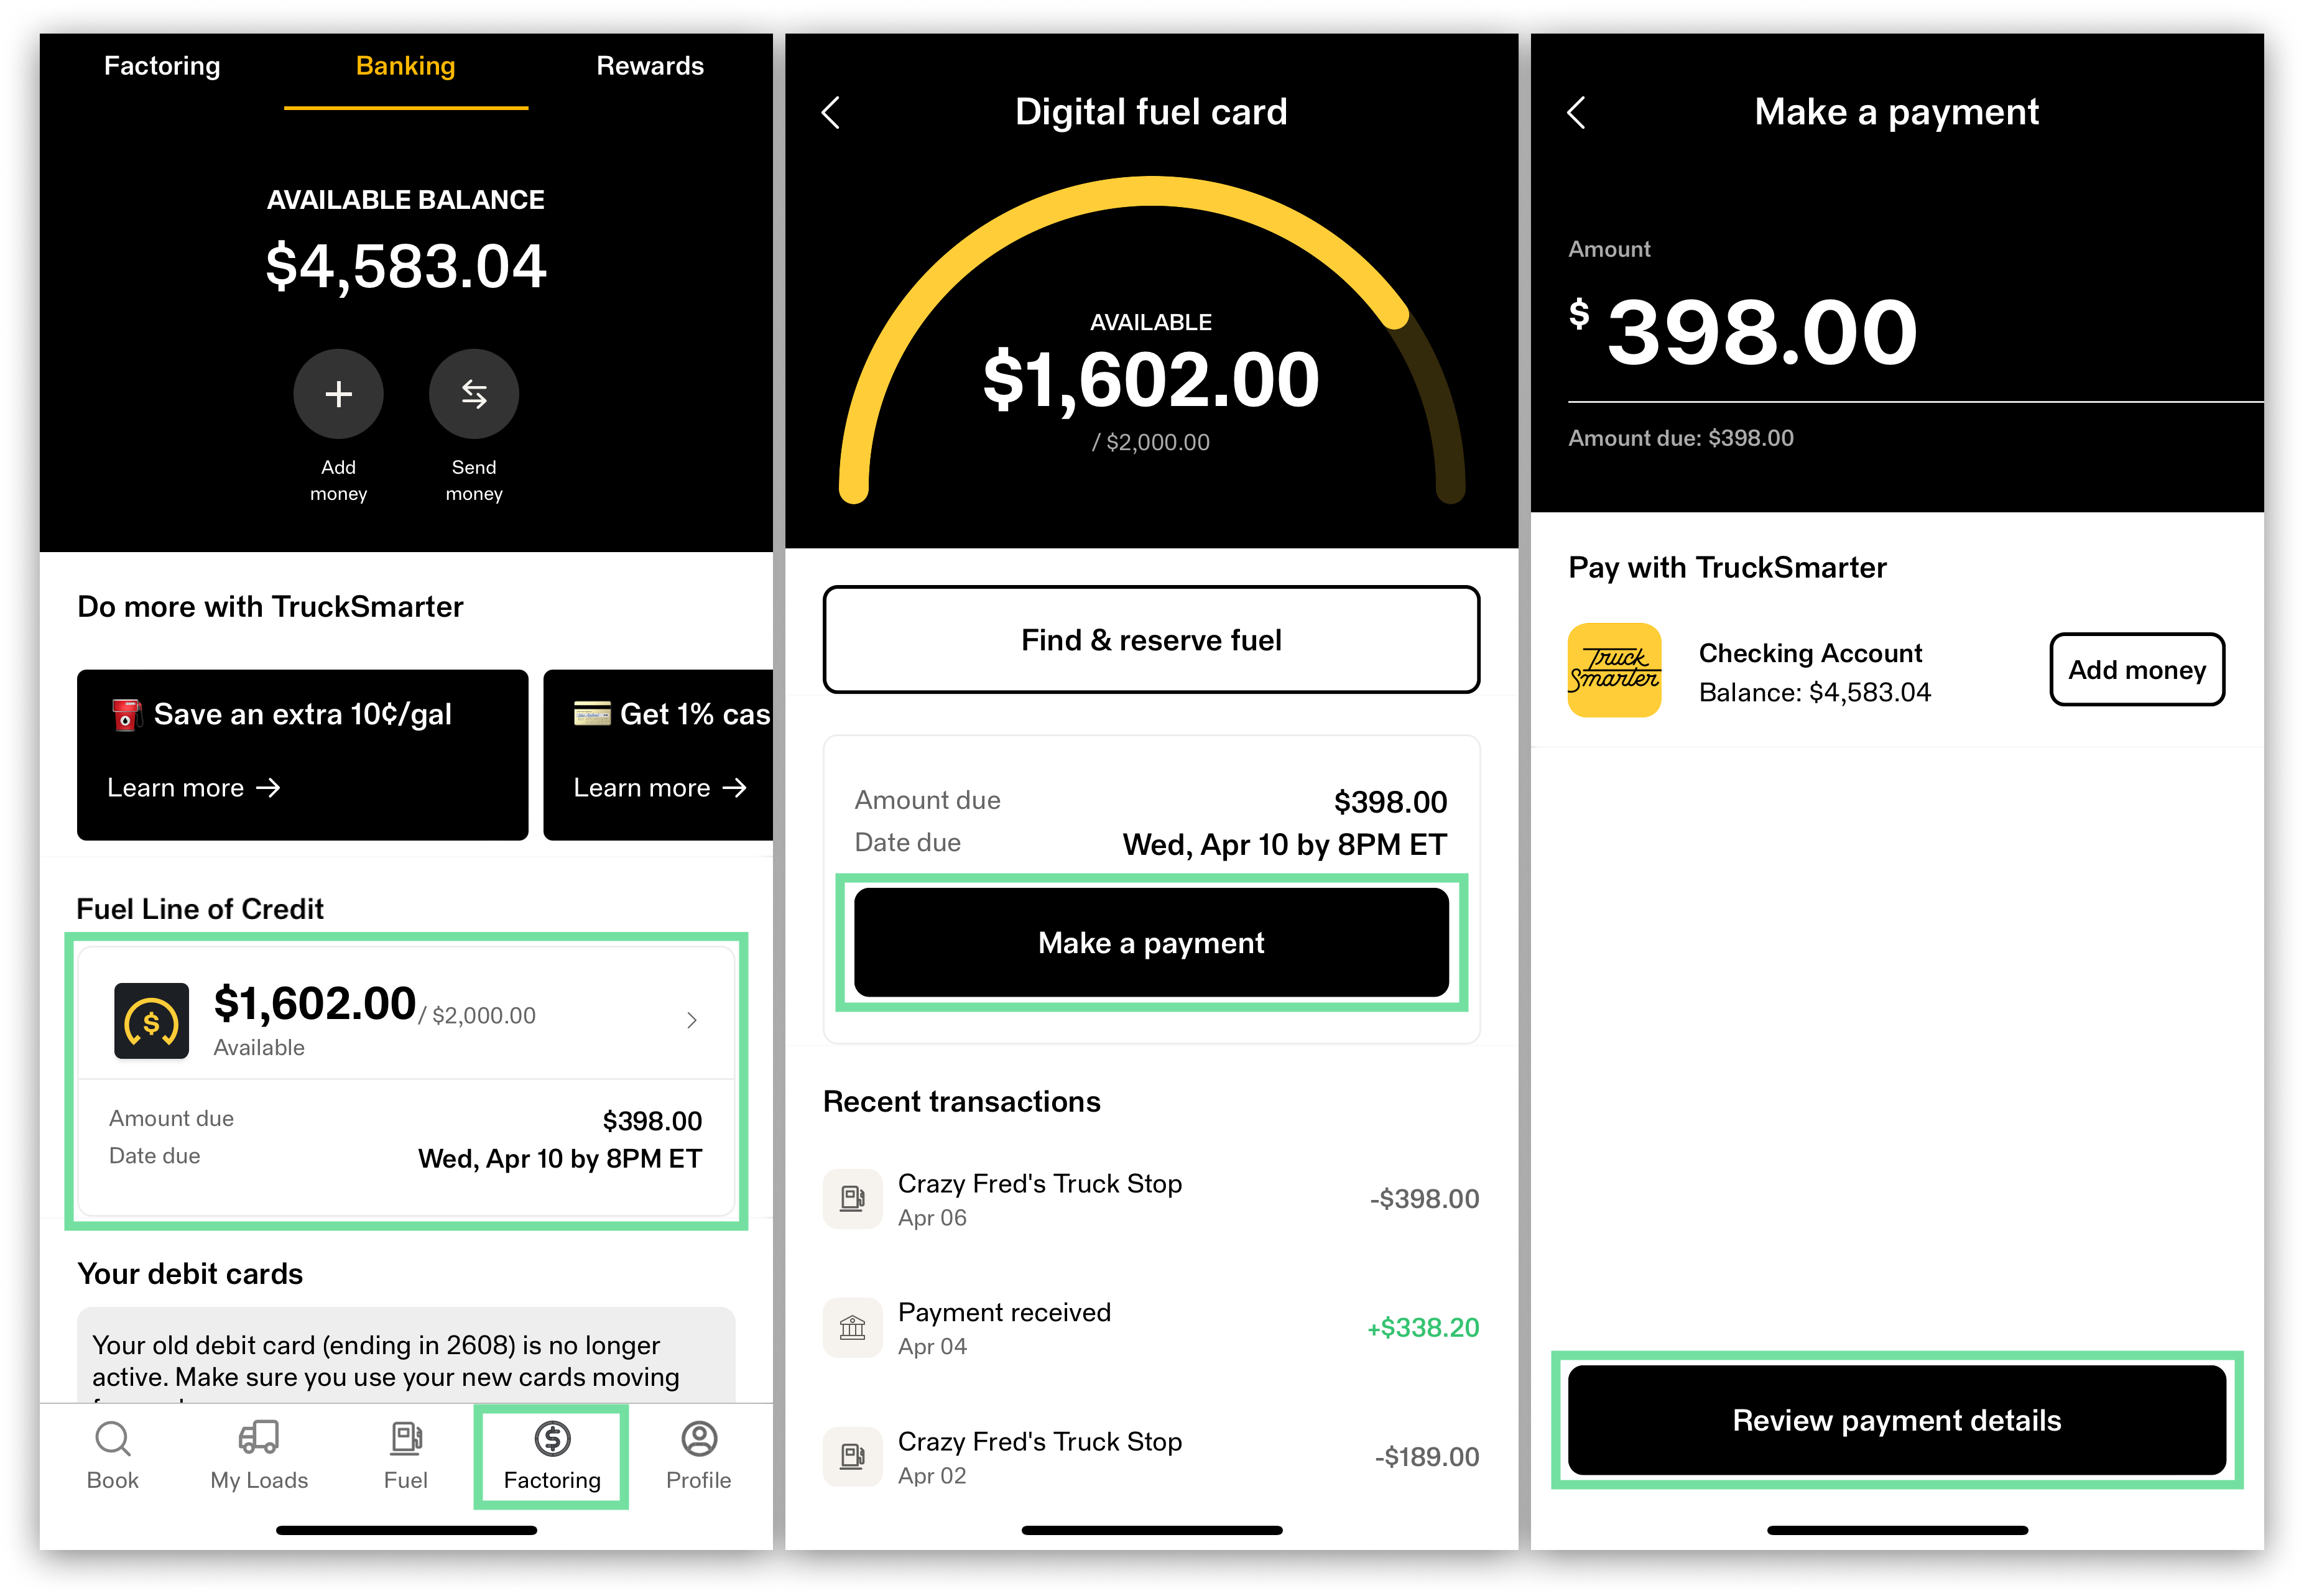Tap Wed, Apr 10 by 8PM ET on Banking screen
2304x1596 pixels.
pos(560,1159)
